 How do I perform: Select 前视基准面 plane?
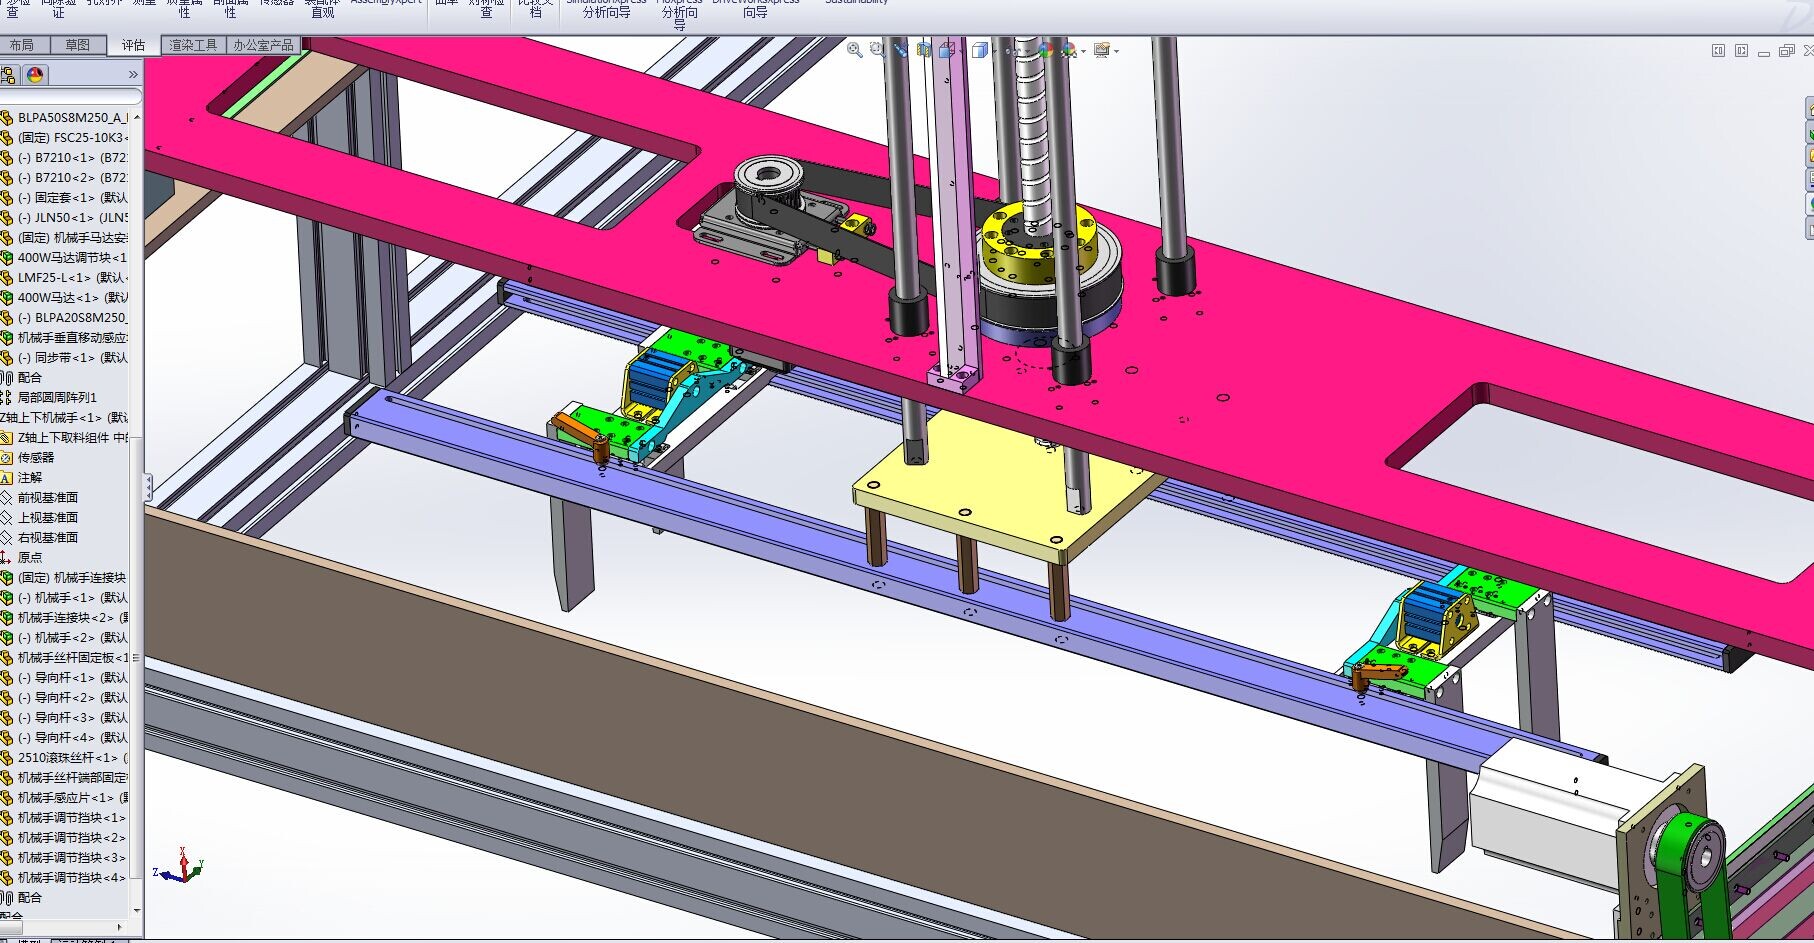click(48, 497)
